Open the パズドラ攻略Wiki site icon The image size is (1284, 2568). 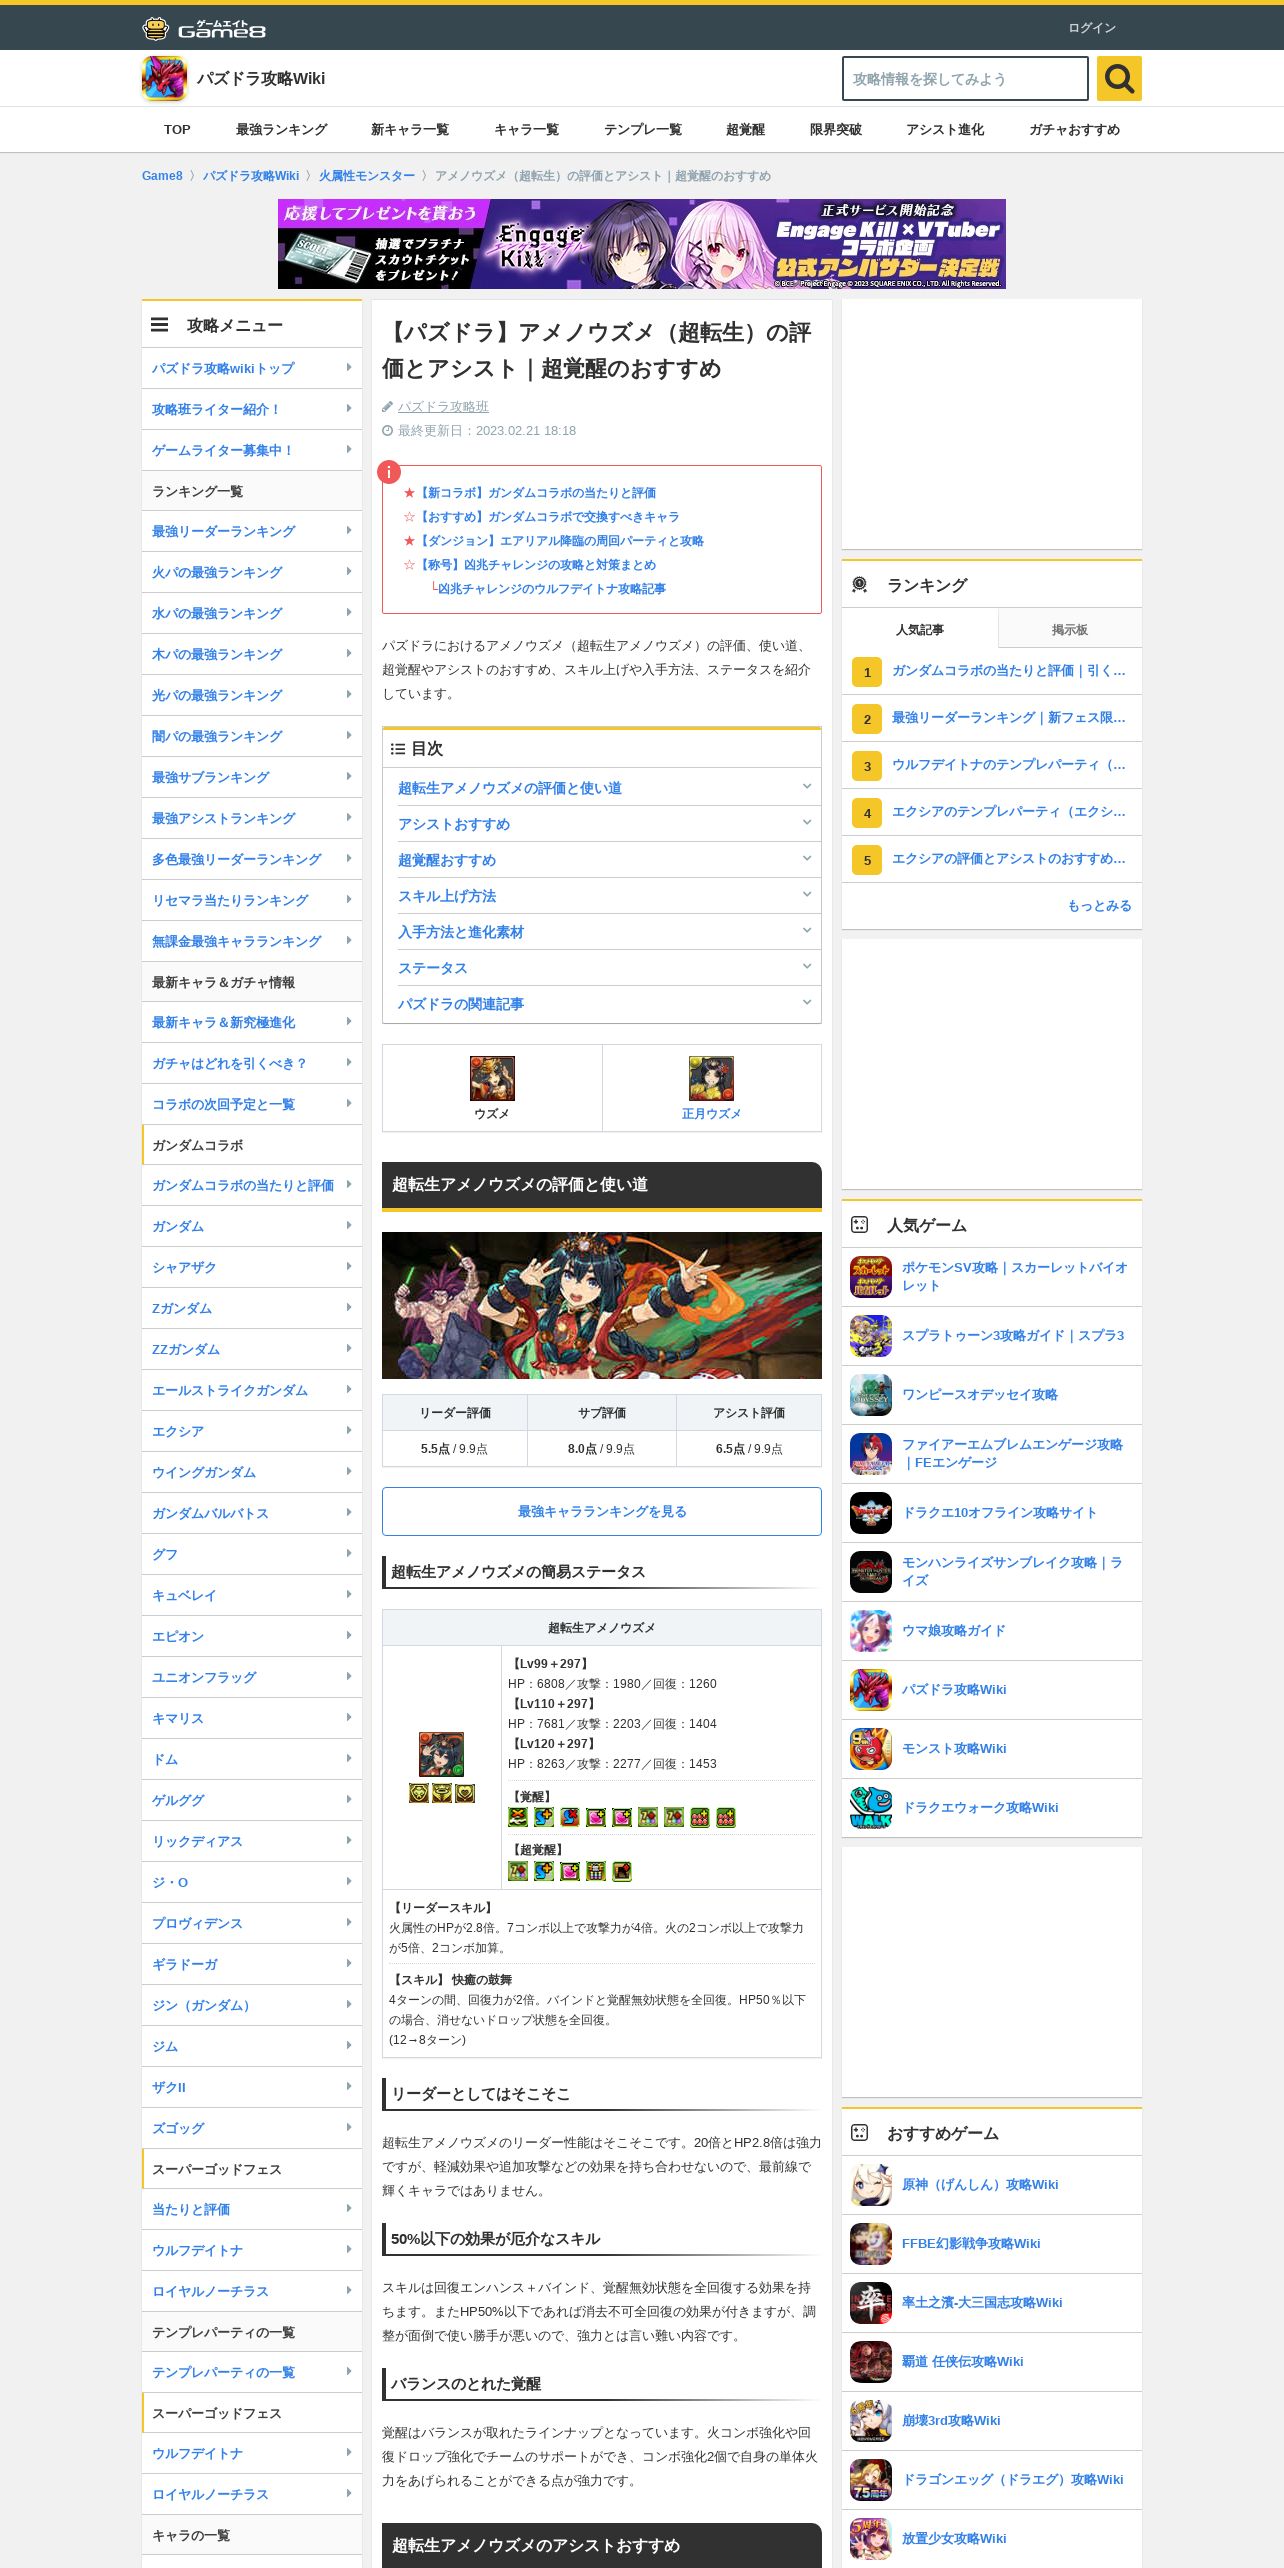pyautogui.click(x=164, y=78)
